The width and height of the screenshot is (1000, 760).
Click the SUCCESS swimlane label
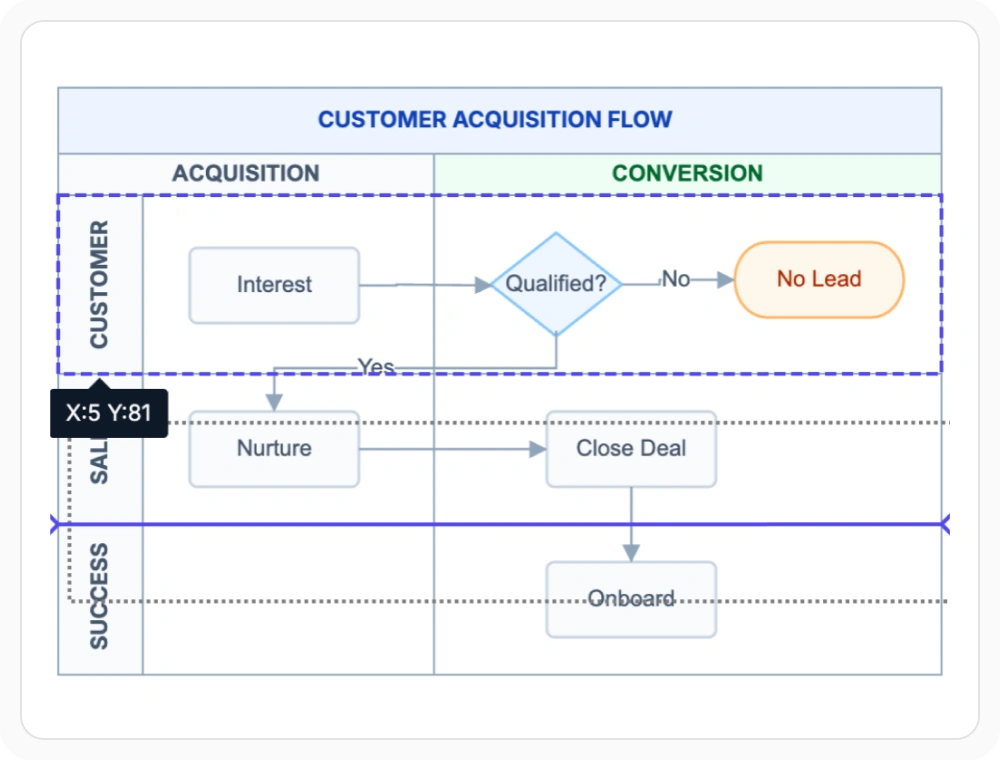click(x=99, y=596)
